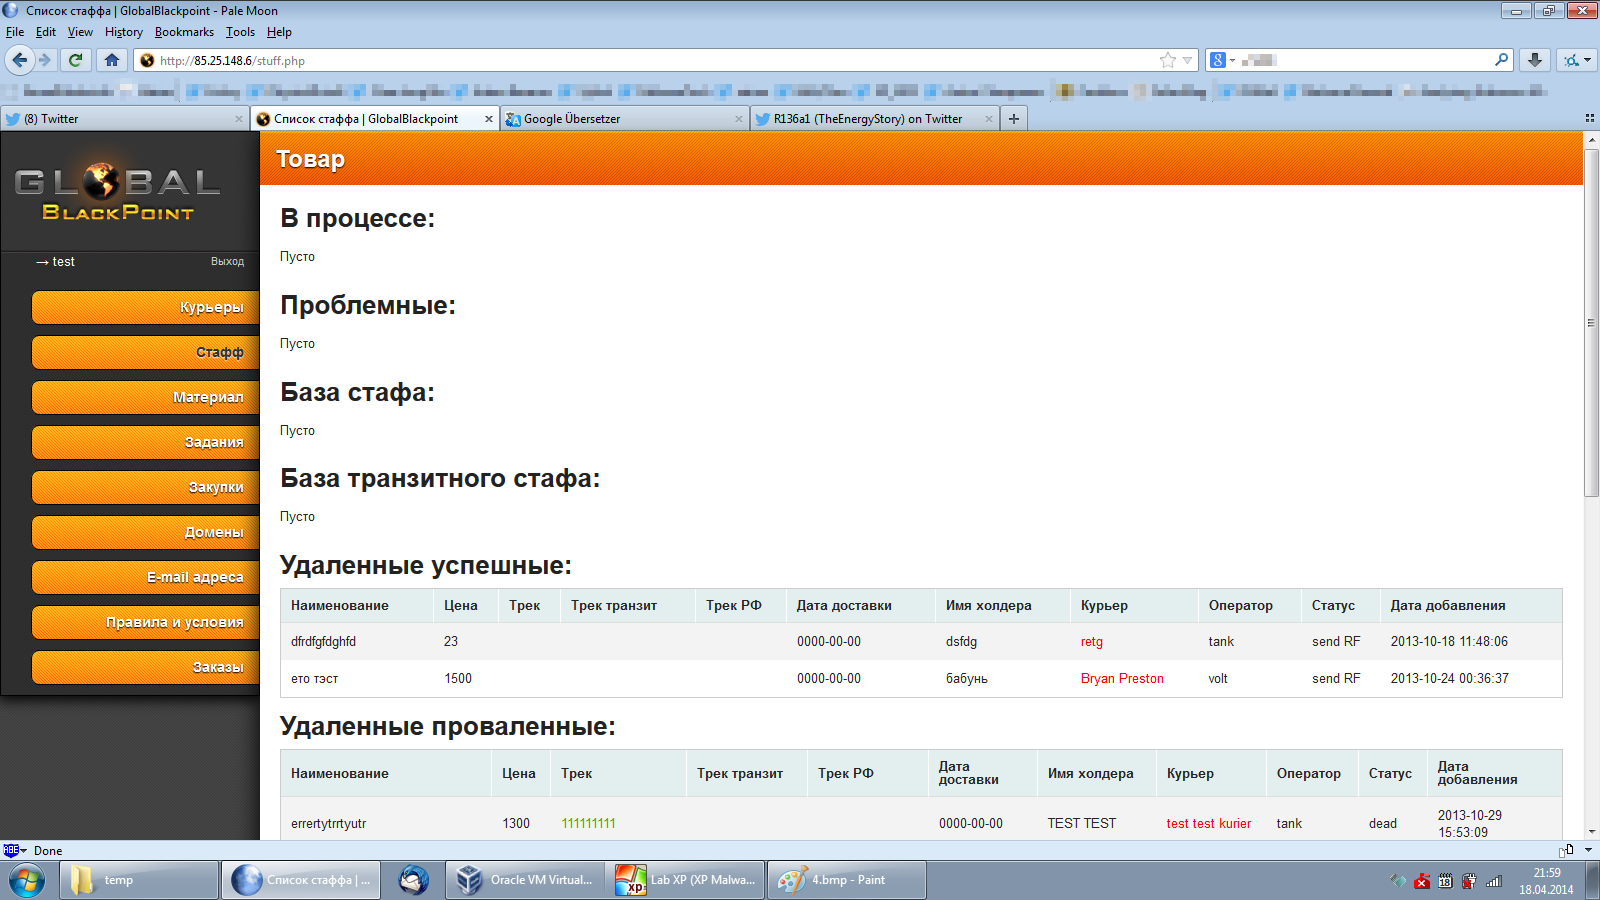1600x900 pixels.
Task: Click the Выход logout link
Action: (x=227, y=261)
